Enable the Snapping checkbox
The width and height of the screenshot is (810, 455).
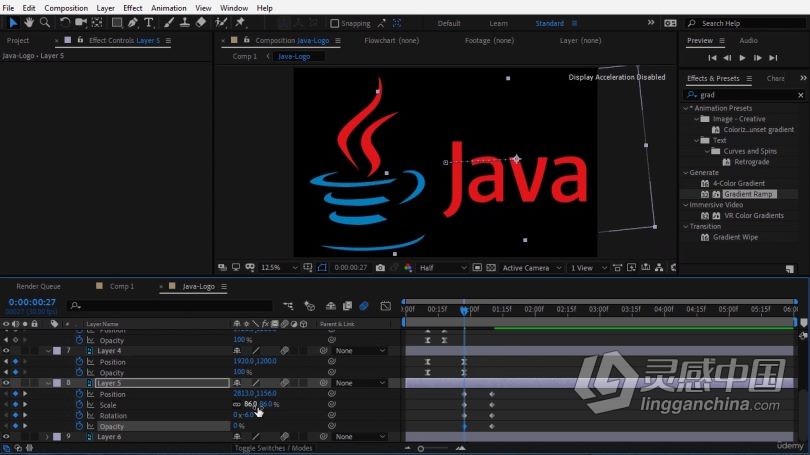334,23
